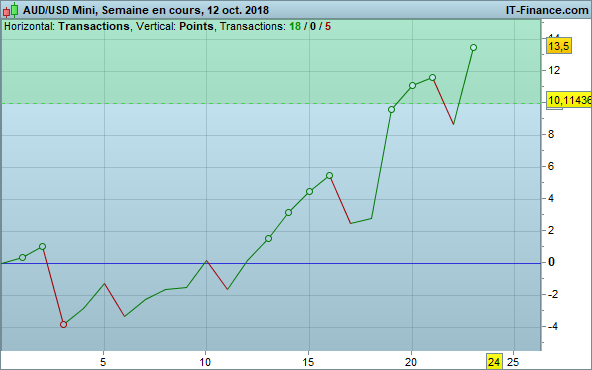Image resolution: width=592 pixels, height=370 pixels.
Task: Click the orange '13,5' value label
Action: point(559,46)
